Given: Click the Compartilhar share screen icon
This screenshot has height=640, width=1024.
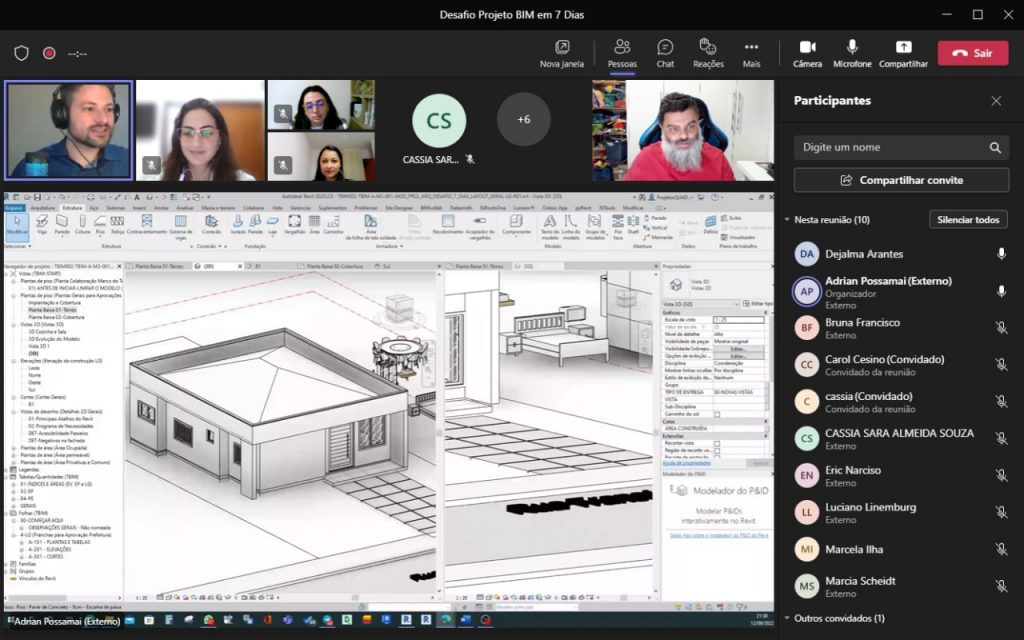Looking at the screenshot, I should [x=903, y=52].
